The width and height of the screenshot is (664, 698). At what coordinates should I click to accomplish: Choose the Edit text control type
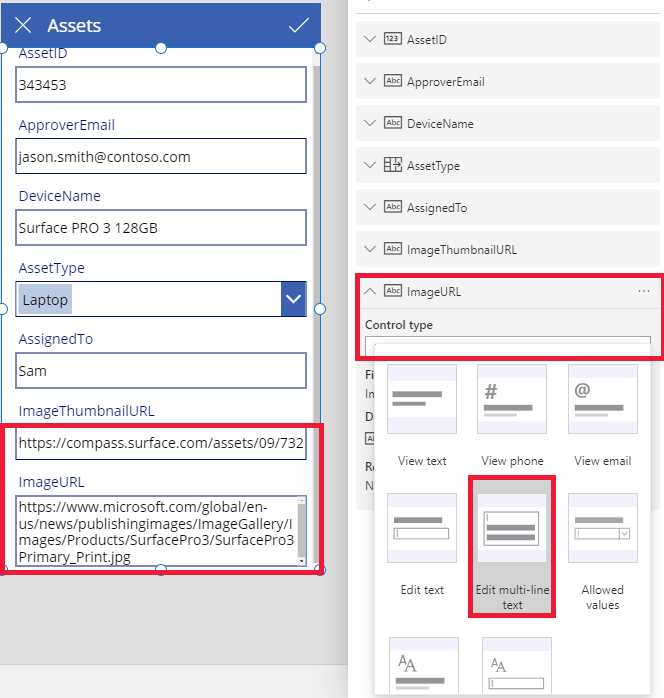(422, 545)
